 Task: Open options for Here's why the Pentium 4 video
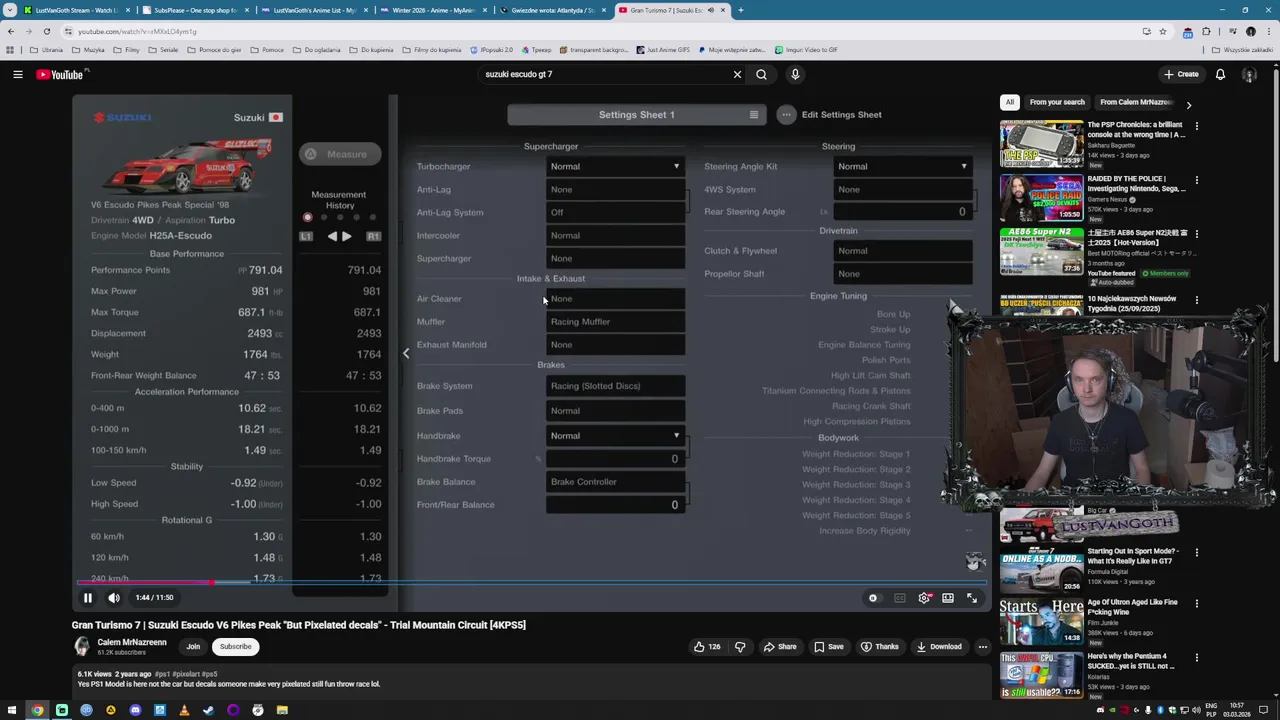click(x=1196, y=658)
